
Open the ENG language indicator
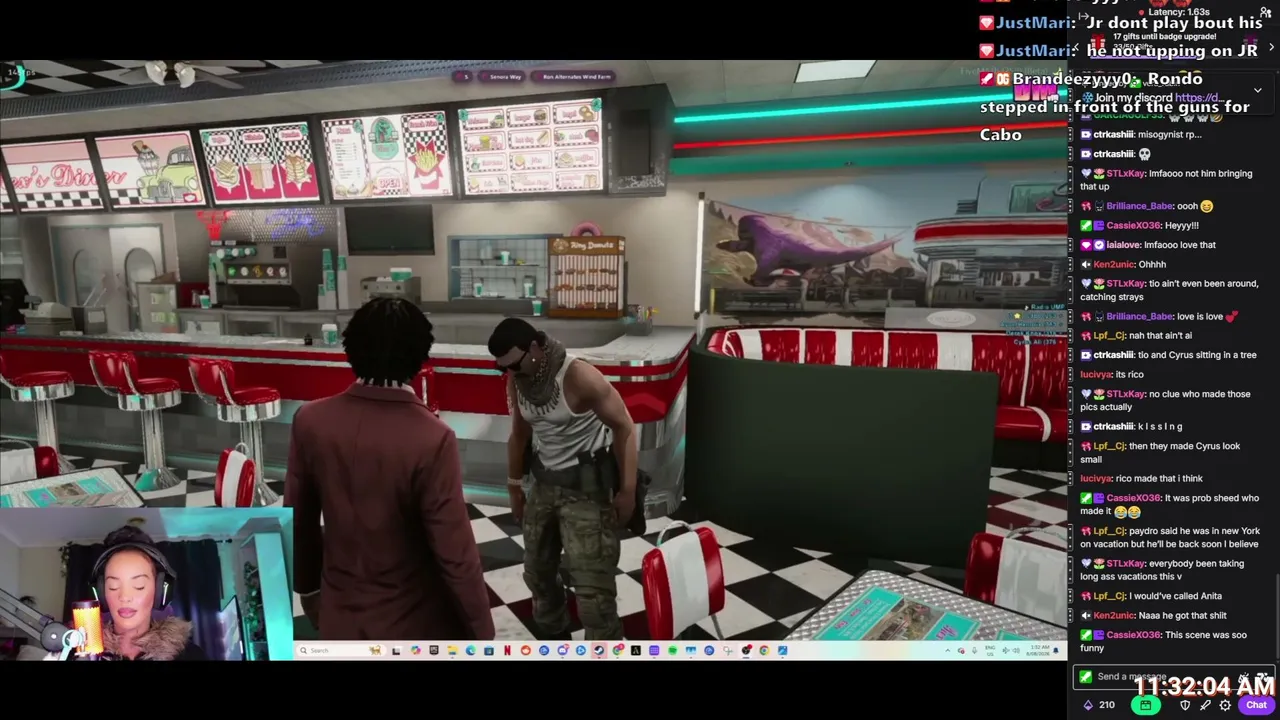click(991, 651)
